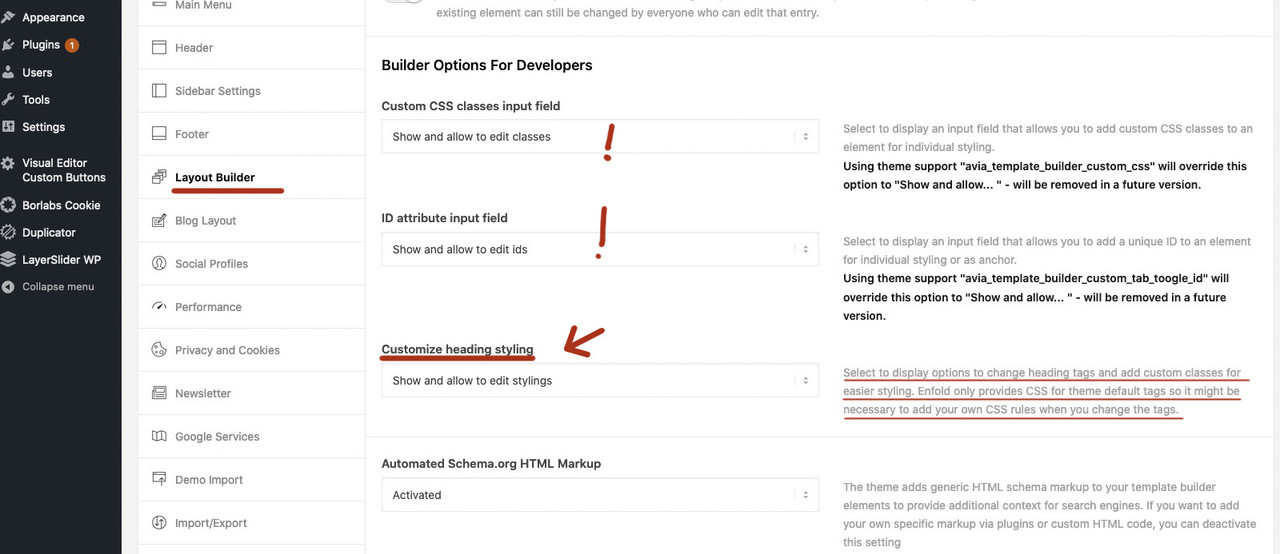
Task: Click the Plugins plug icon
Action: [x=9, y=45]
